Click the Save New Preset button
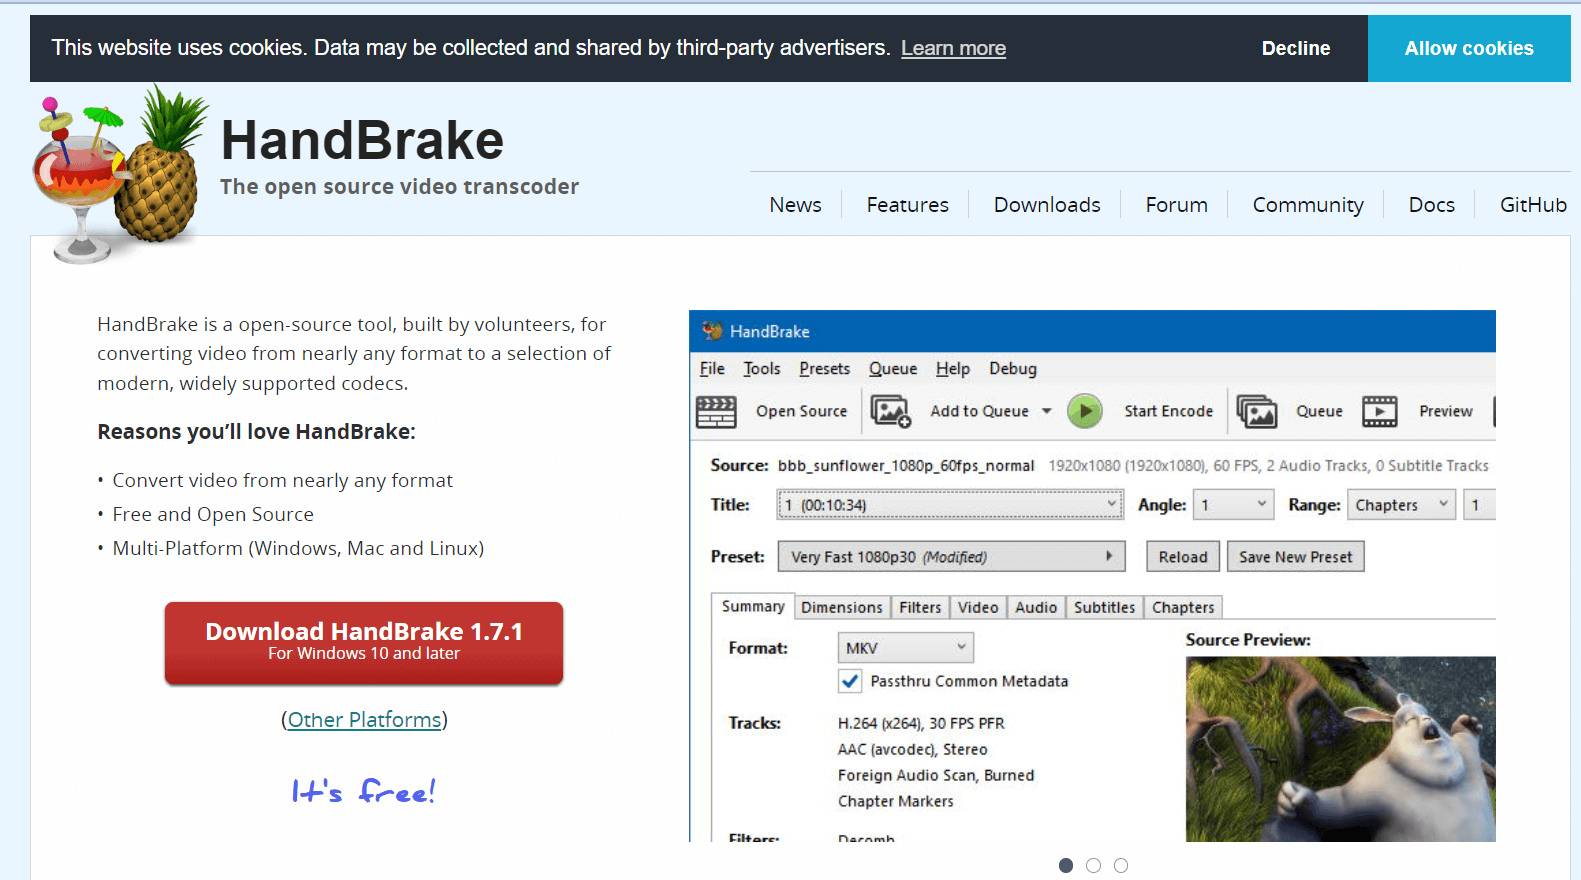The height and width of the screenshot is (880, 1581). (x=1296, y=557)
